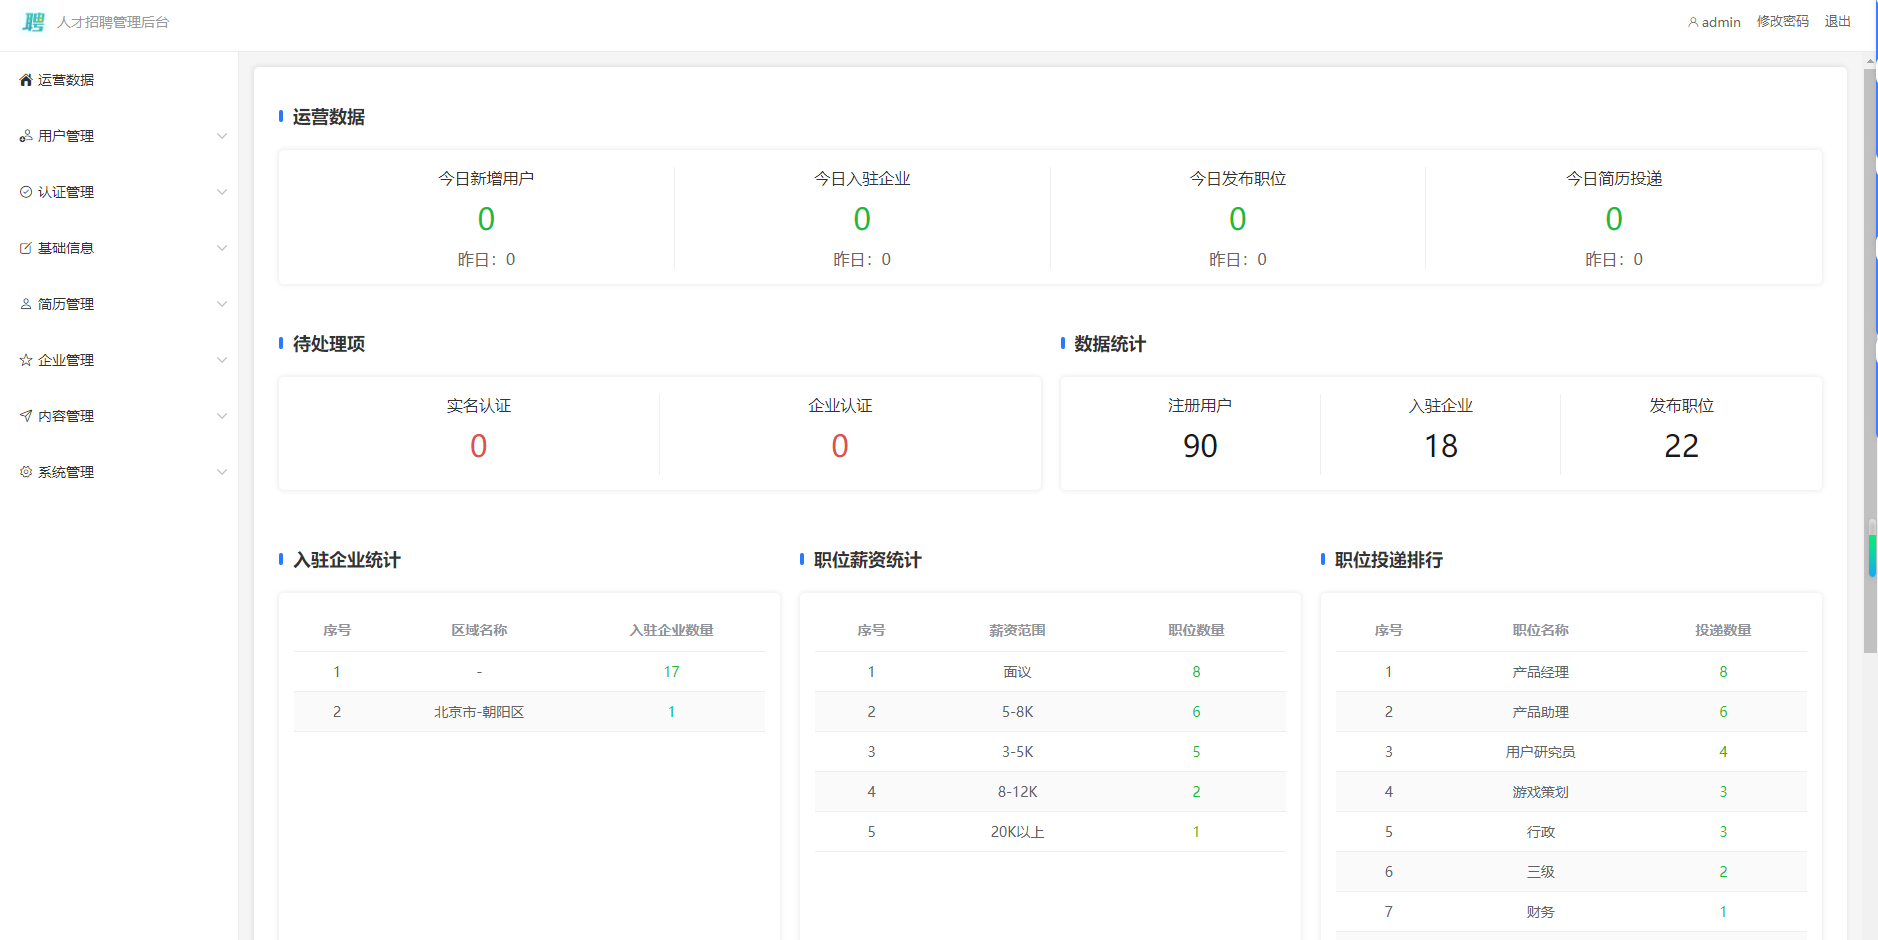Select the 内容管理 menu item
This screenshot has width=1878, height=940.
point(66,416)
